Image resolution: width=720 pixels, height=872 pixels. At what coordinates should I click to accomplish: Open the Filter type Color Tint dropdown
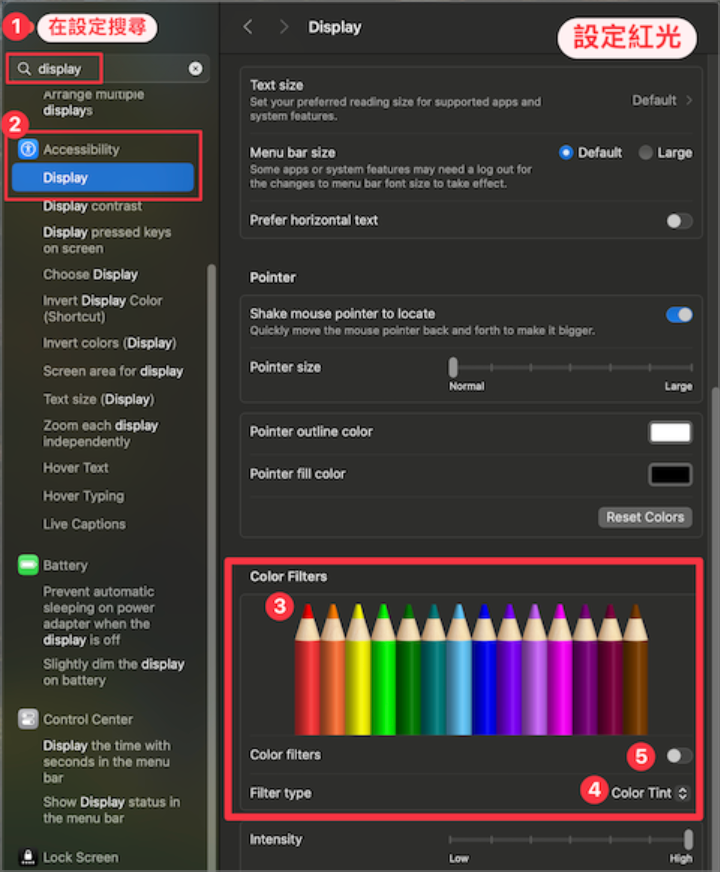(x=650, y=793)
